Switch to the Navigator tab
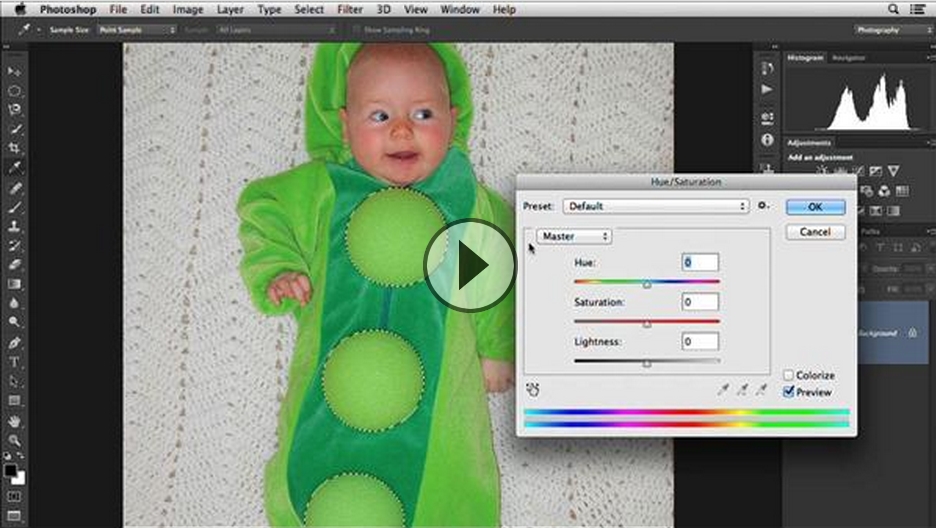Image resolution: width=936 pixels, height=528 pixels. [x=849, y=58]
